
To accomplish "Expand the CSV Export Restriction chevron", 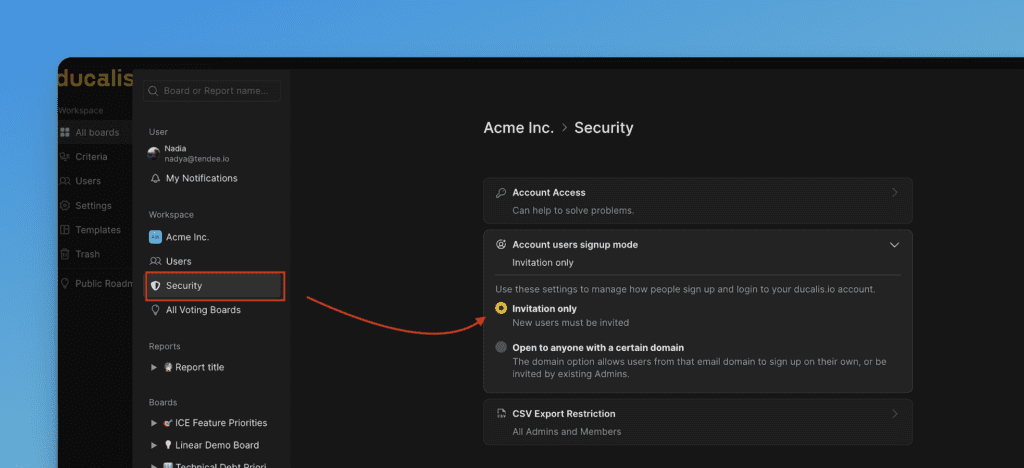I will pos(894,414).
